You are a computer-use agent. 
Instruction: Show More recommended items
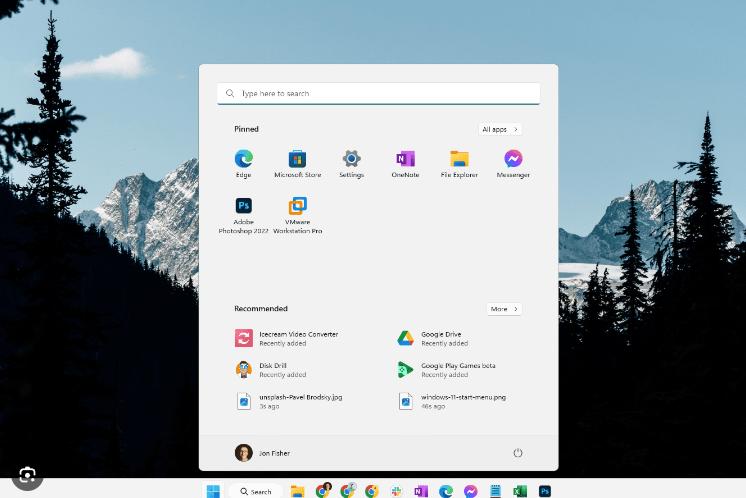click(x=504, y=309)
